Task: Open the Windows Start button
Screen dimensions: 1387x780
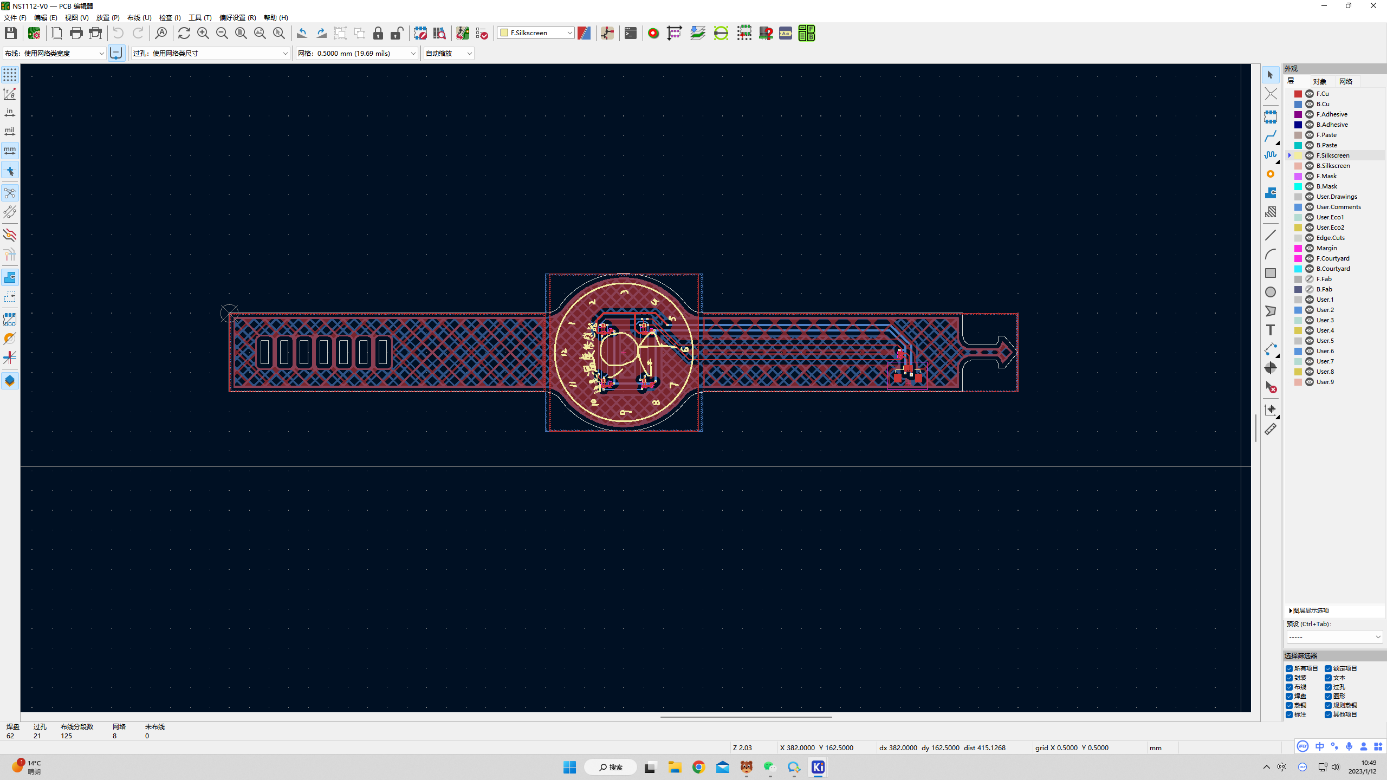Action: tap(569, 767)
